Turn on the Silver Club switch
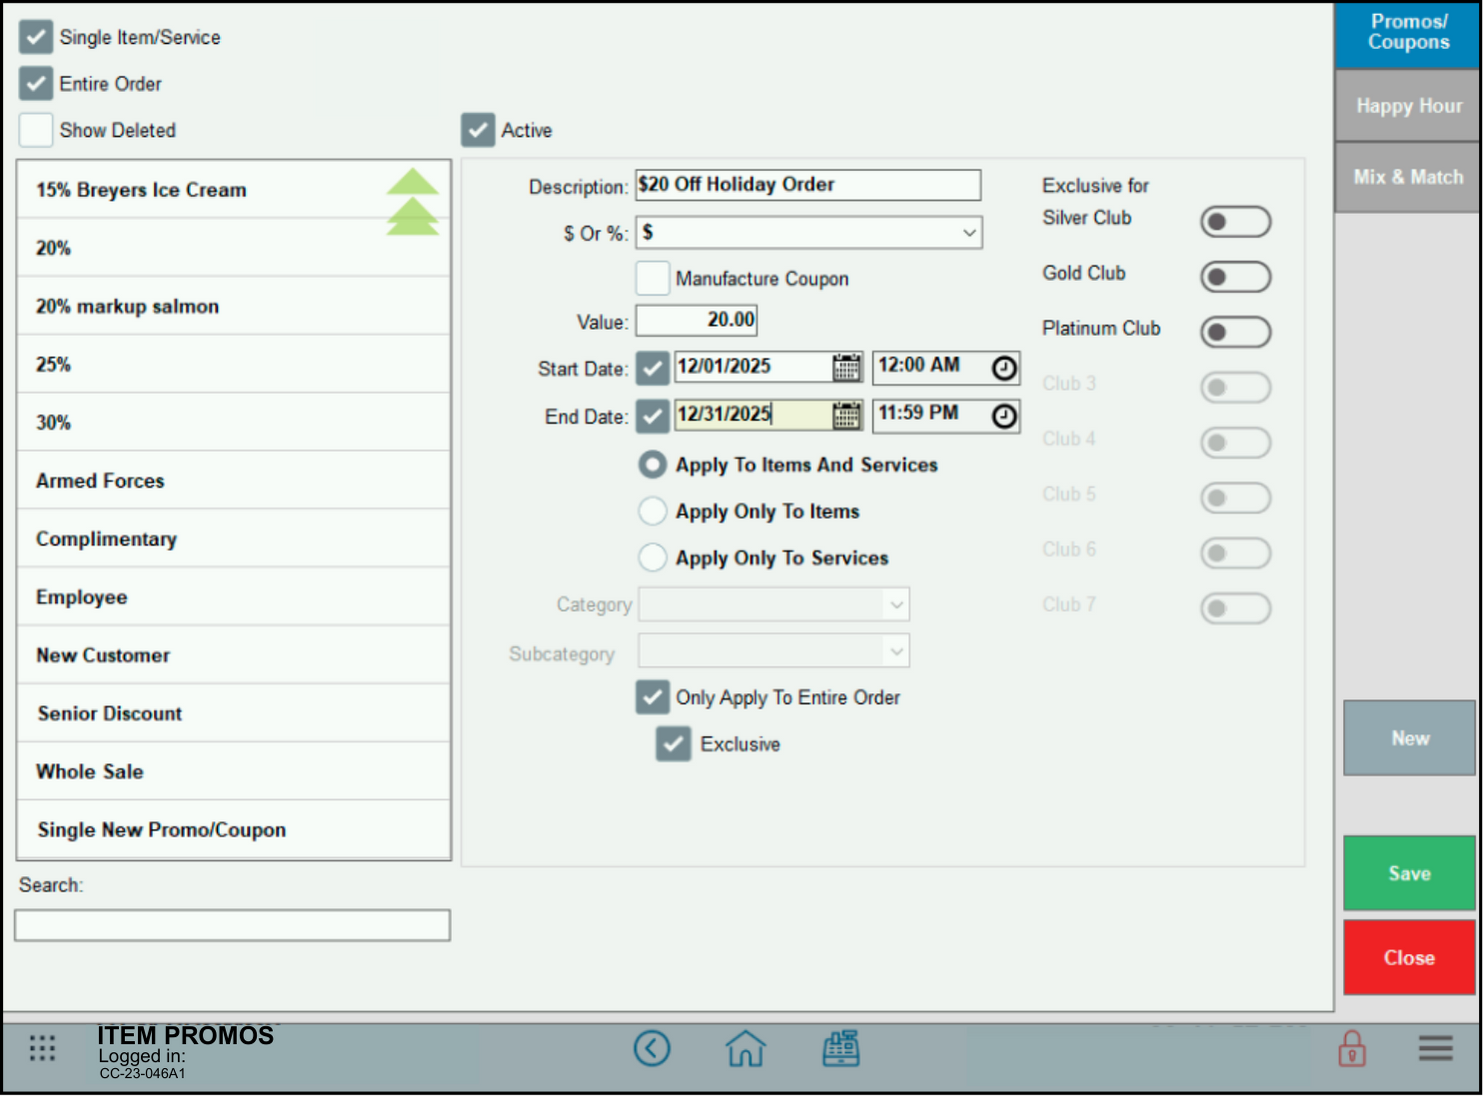This screenshot has height=1096, width=1484. (1236, 221)
